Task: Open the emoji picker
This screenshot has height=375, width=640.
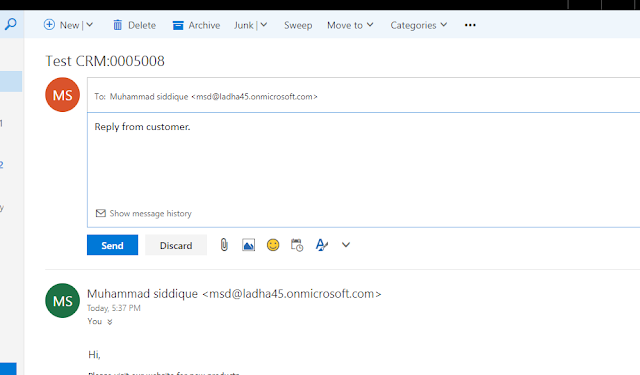Action: click(273, 245)
